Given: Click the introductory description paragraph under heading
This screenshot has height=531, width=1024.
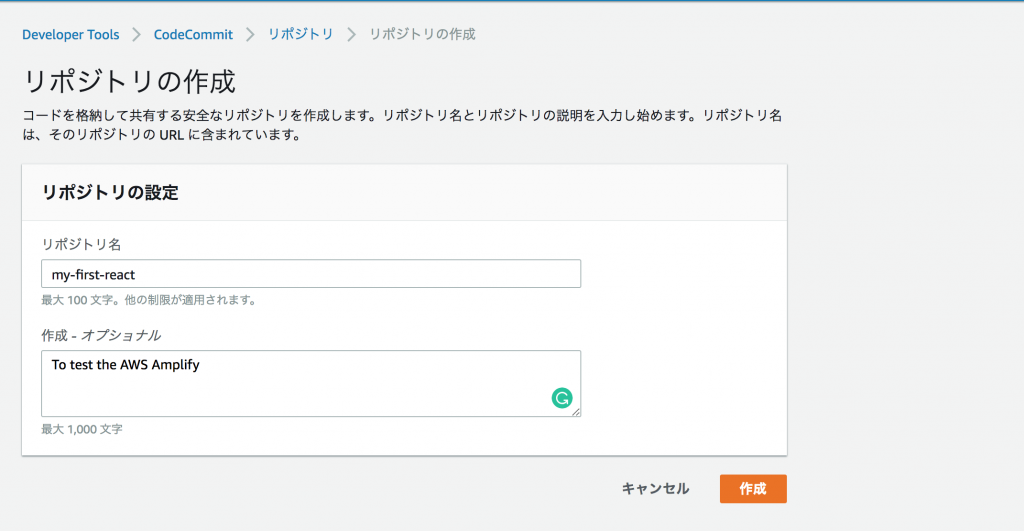Looking at the screenshot, I should point(402,125).
